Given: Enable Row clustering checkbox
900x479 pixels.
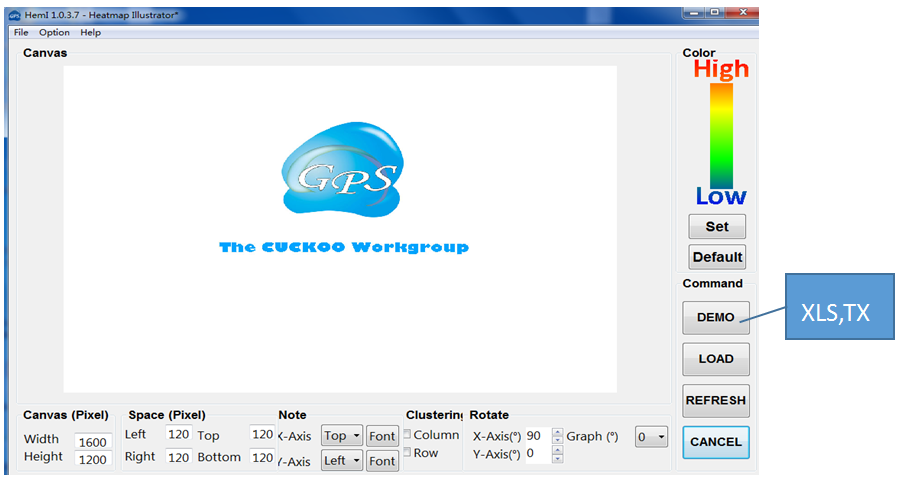Looking at the screenshot, I should click(x=408, y=452).
